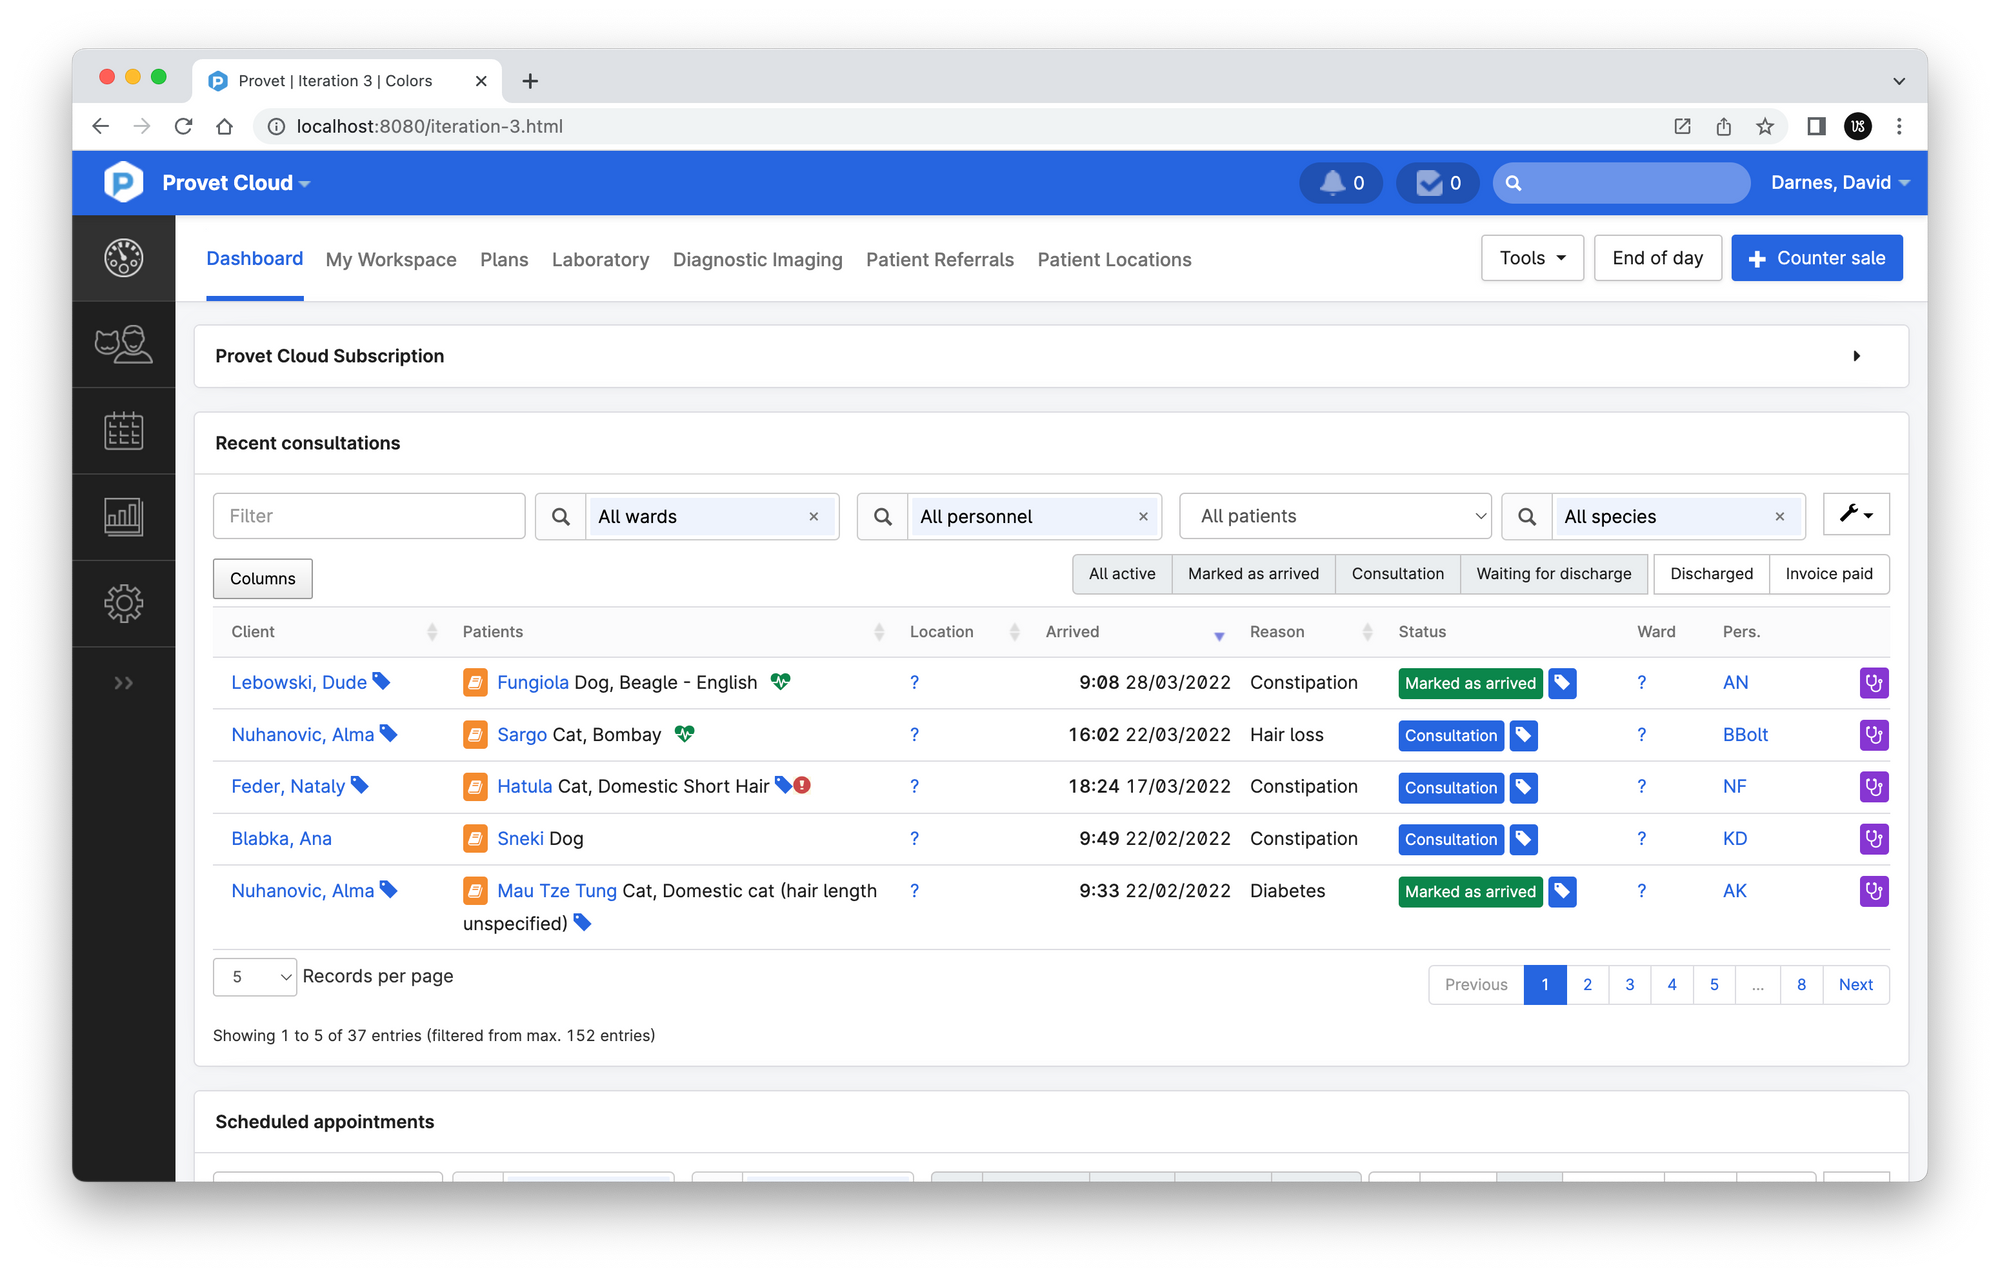Click the tag icon beside Sargo's Consultation status
The height and width of the screenshot is (1277, 2000).
tap(1523, 735)
